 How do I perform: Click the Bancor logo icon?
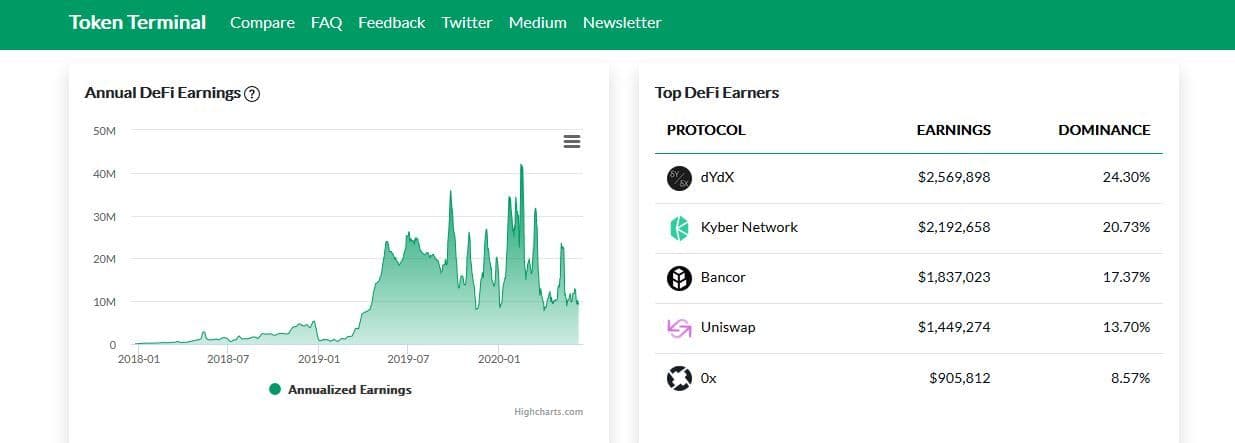(x=679, y=278)
